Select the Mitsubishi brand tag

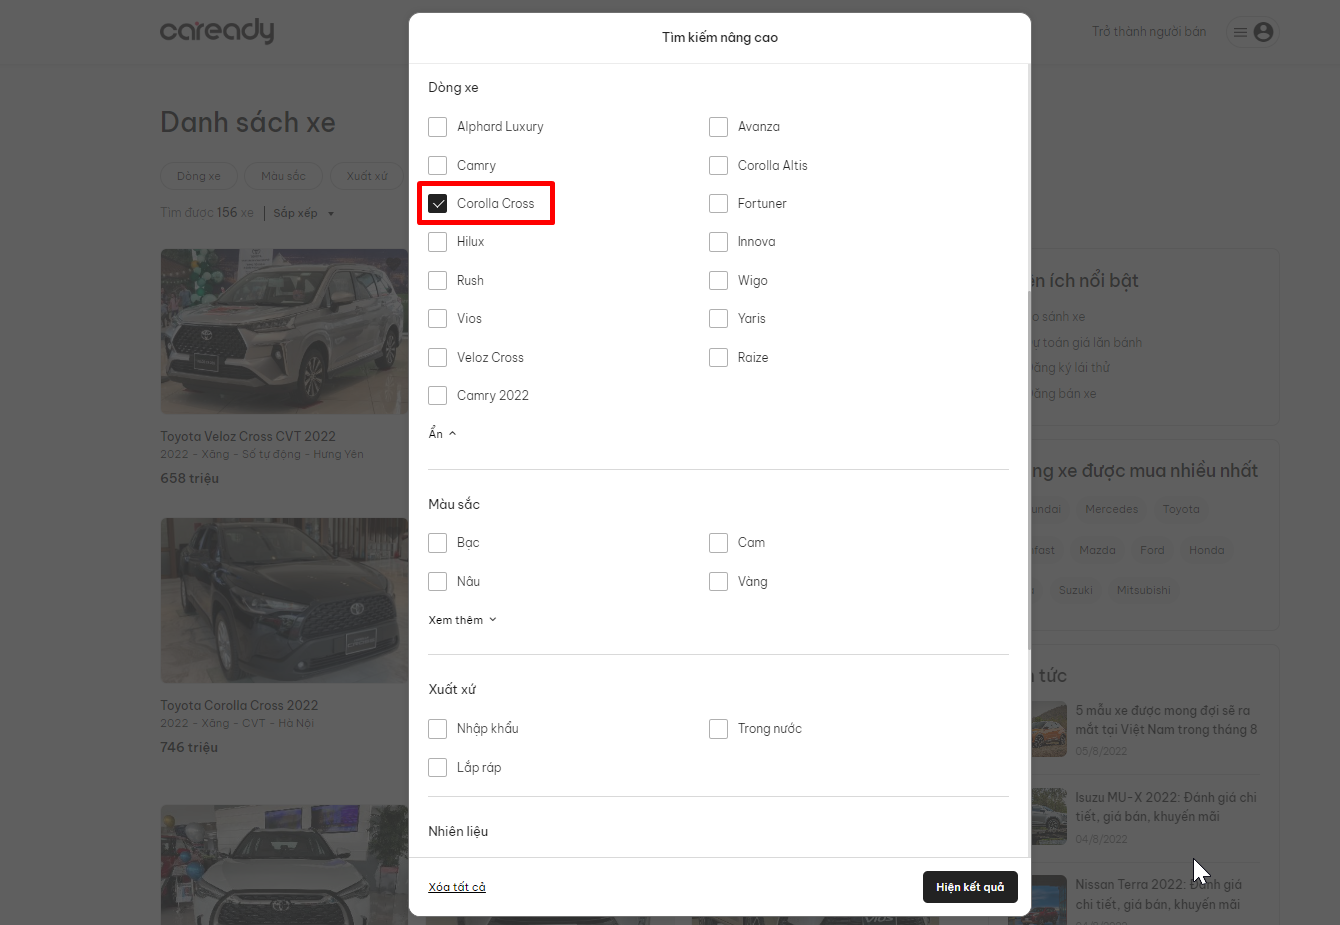(1143, 590)
